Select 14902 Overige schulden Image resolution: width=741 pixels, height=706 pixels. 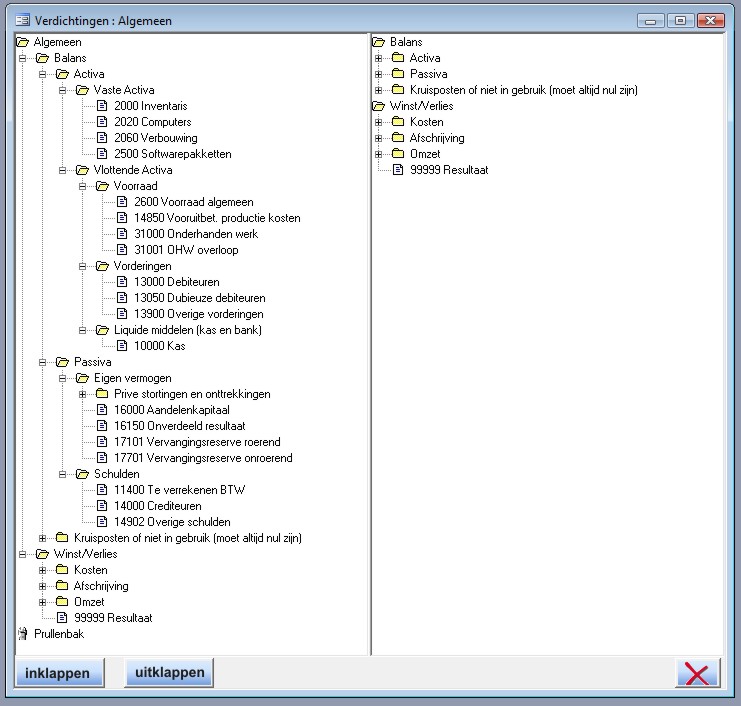coord(172,522)
